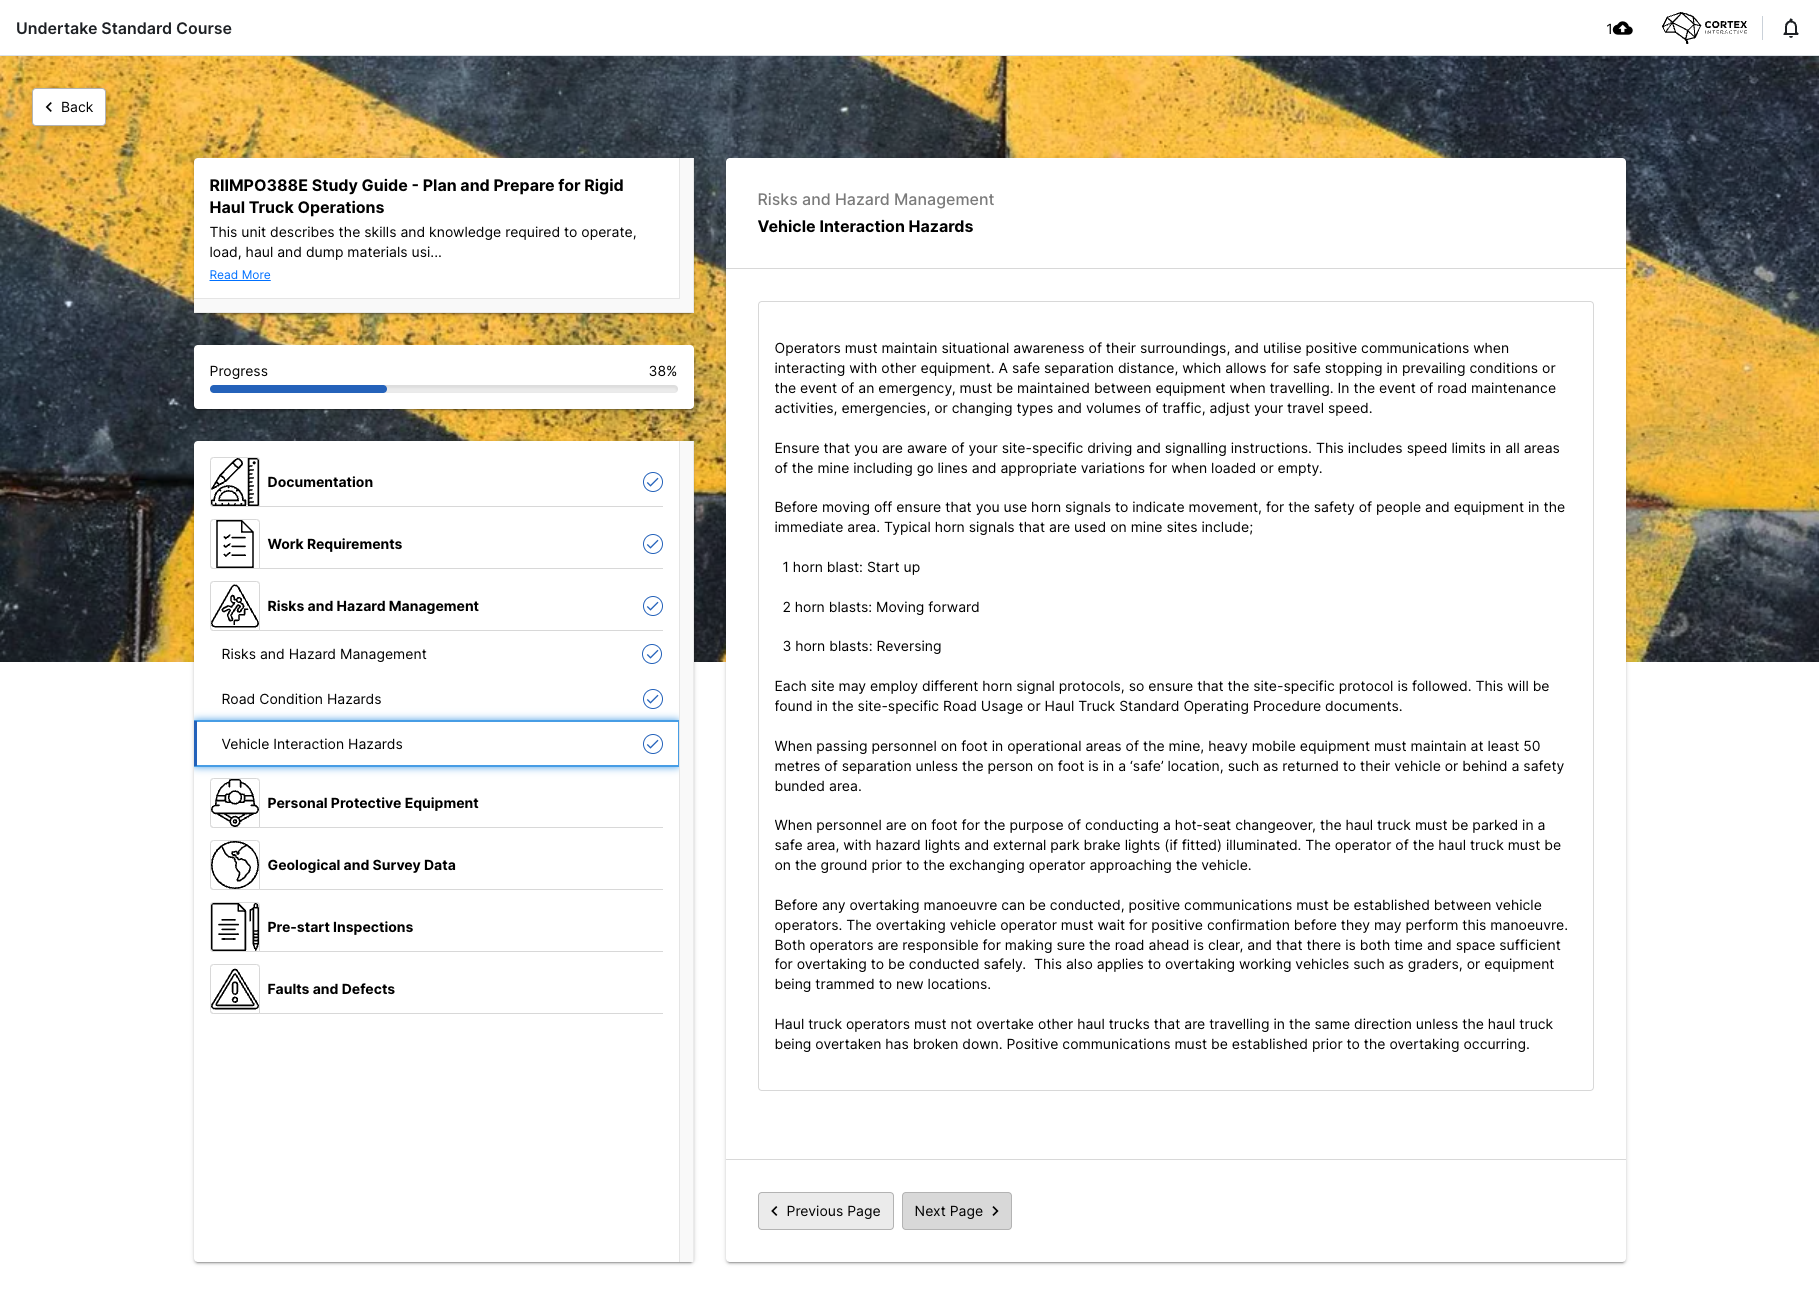Expand the Geological and Survey Data section
The image size is (1819, 1294).
437,865
